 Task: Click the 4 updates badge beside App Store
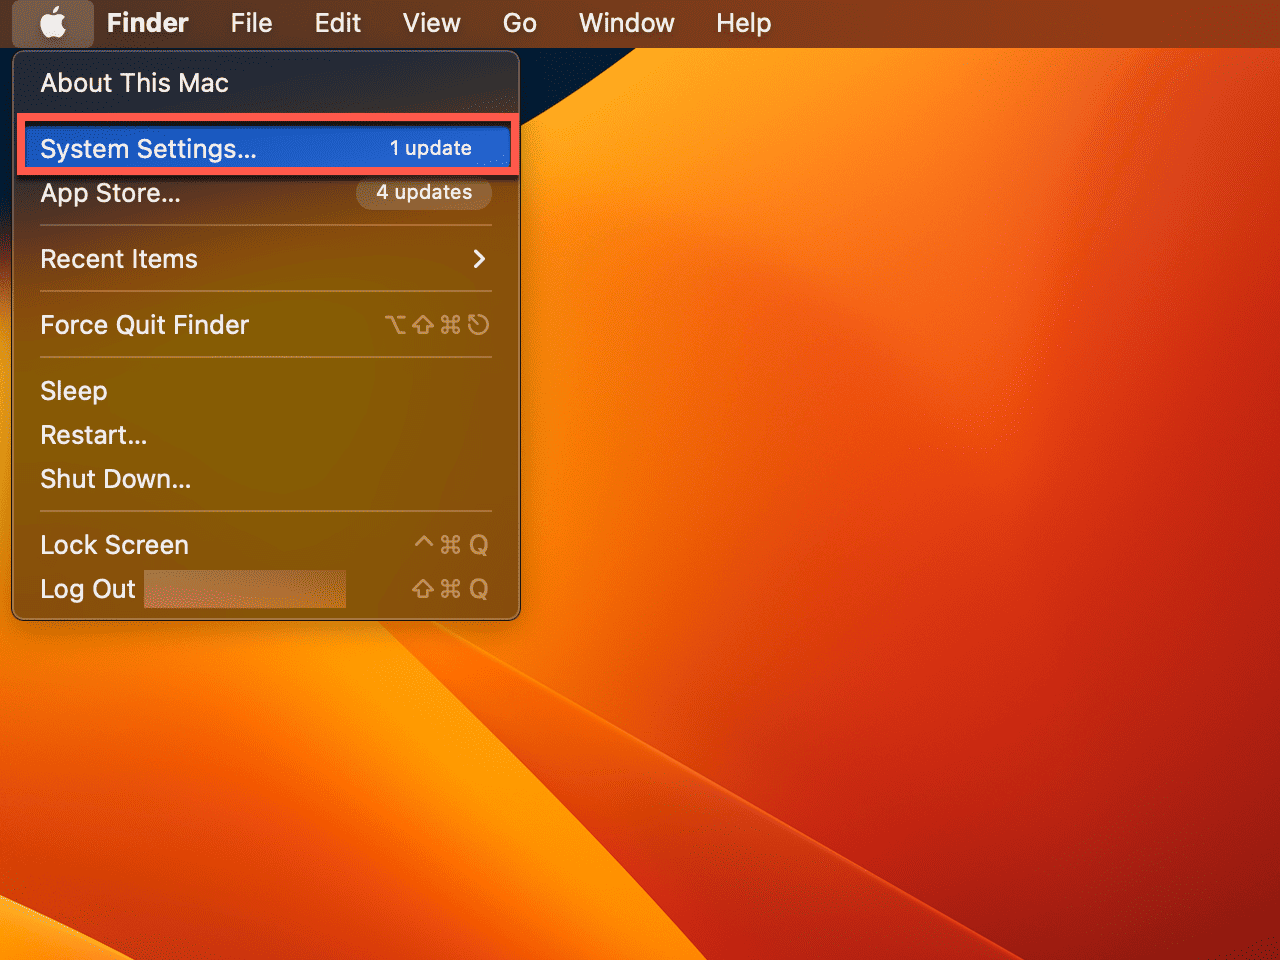423,193
